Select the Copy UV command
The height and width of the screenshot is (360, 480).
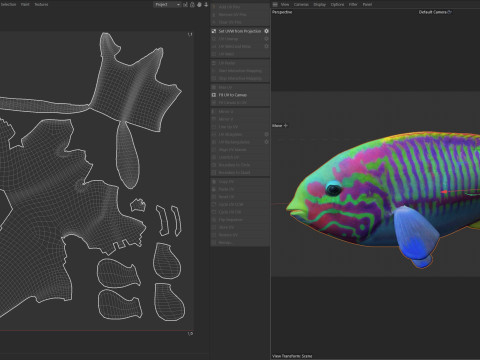pyautogui.click(x=240, y=182)
